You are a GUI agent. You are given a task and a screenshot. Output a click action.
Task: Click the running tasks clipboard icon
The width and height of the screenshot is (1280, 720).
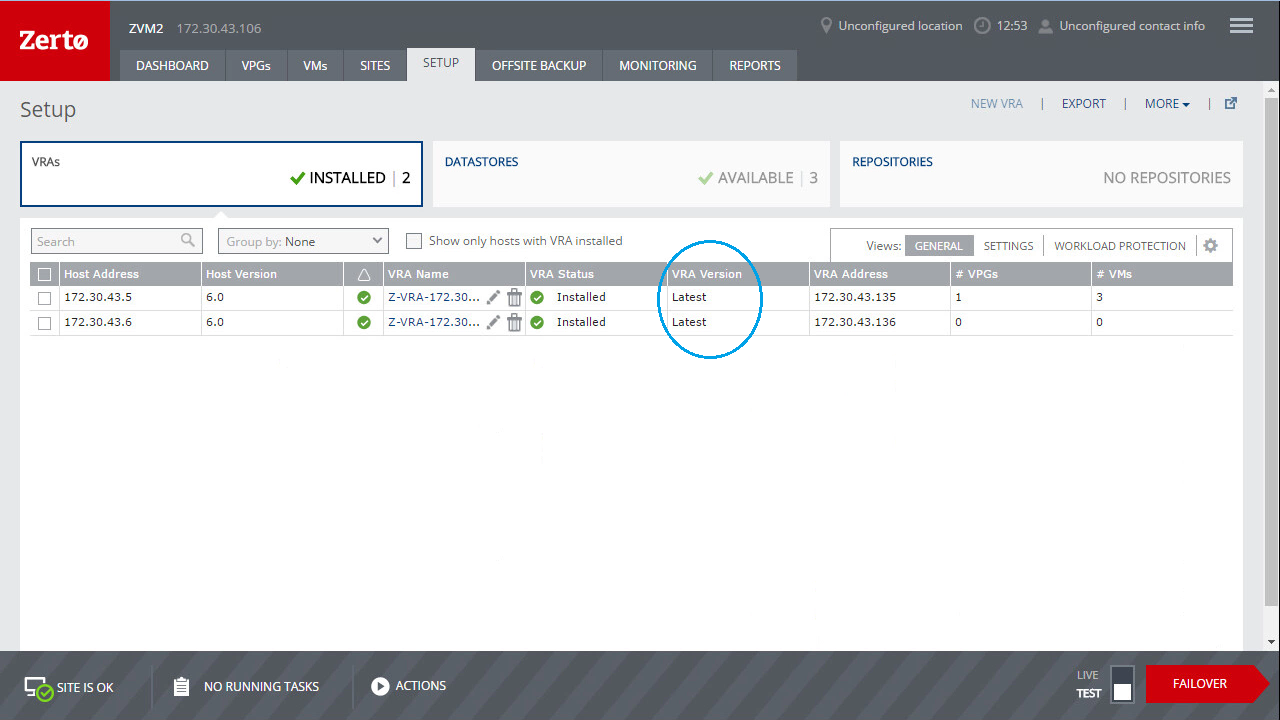point(181,686)
